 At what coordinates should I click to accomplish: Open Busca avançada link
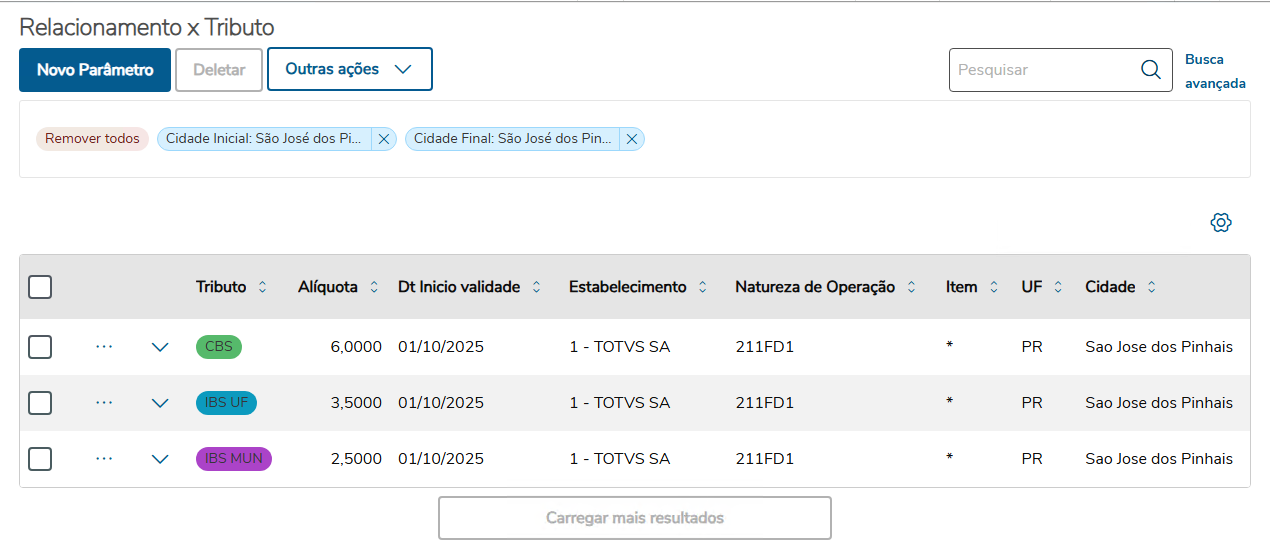point(1214,71)
